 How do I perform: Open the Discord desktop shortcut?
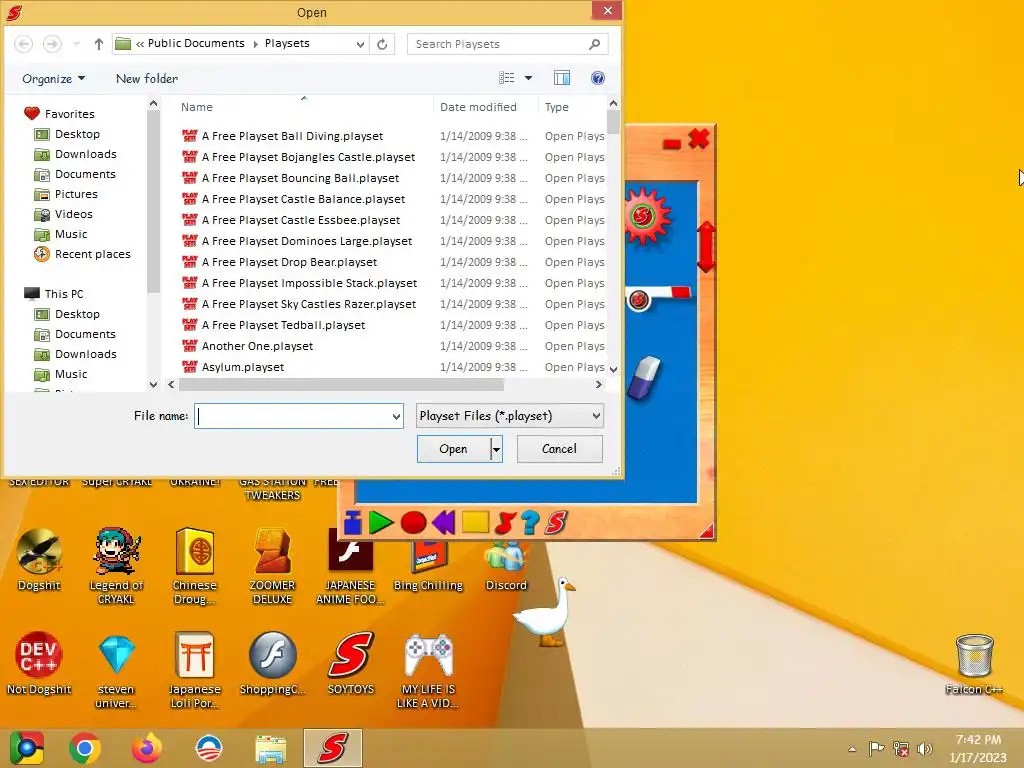[505, 566]
